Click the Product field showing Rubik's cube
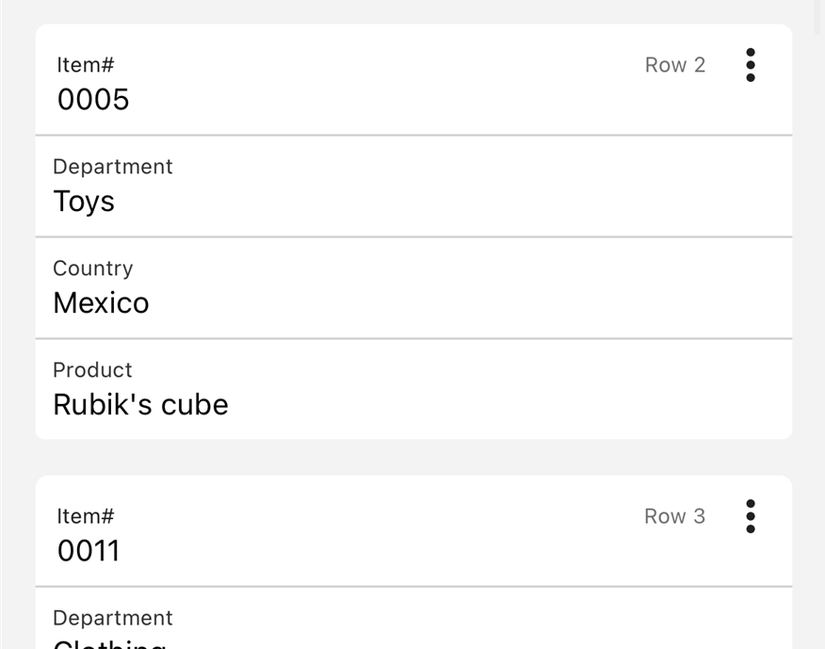Screen dimensions: 825x649 point(141,404)
